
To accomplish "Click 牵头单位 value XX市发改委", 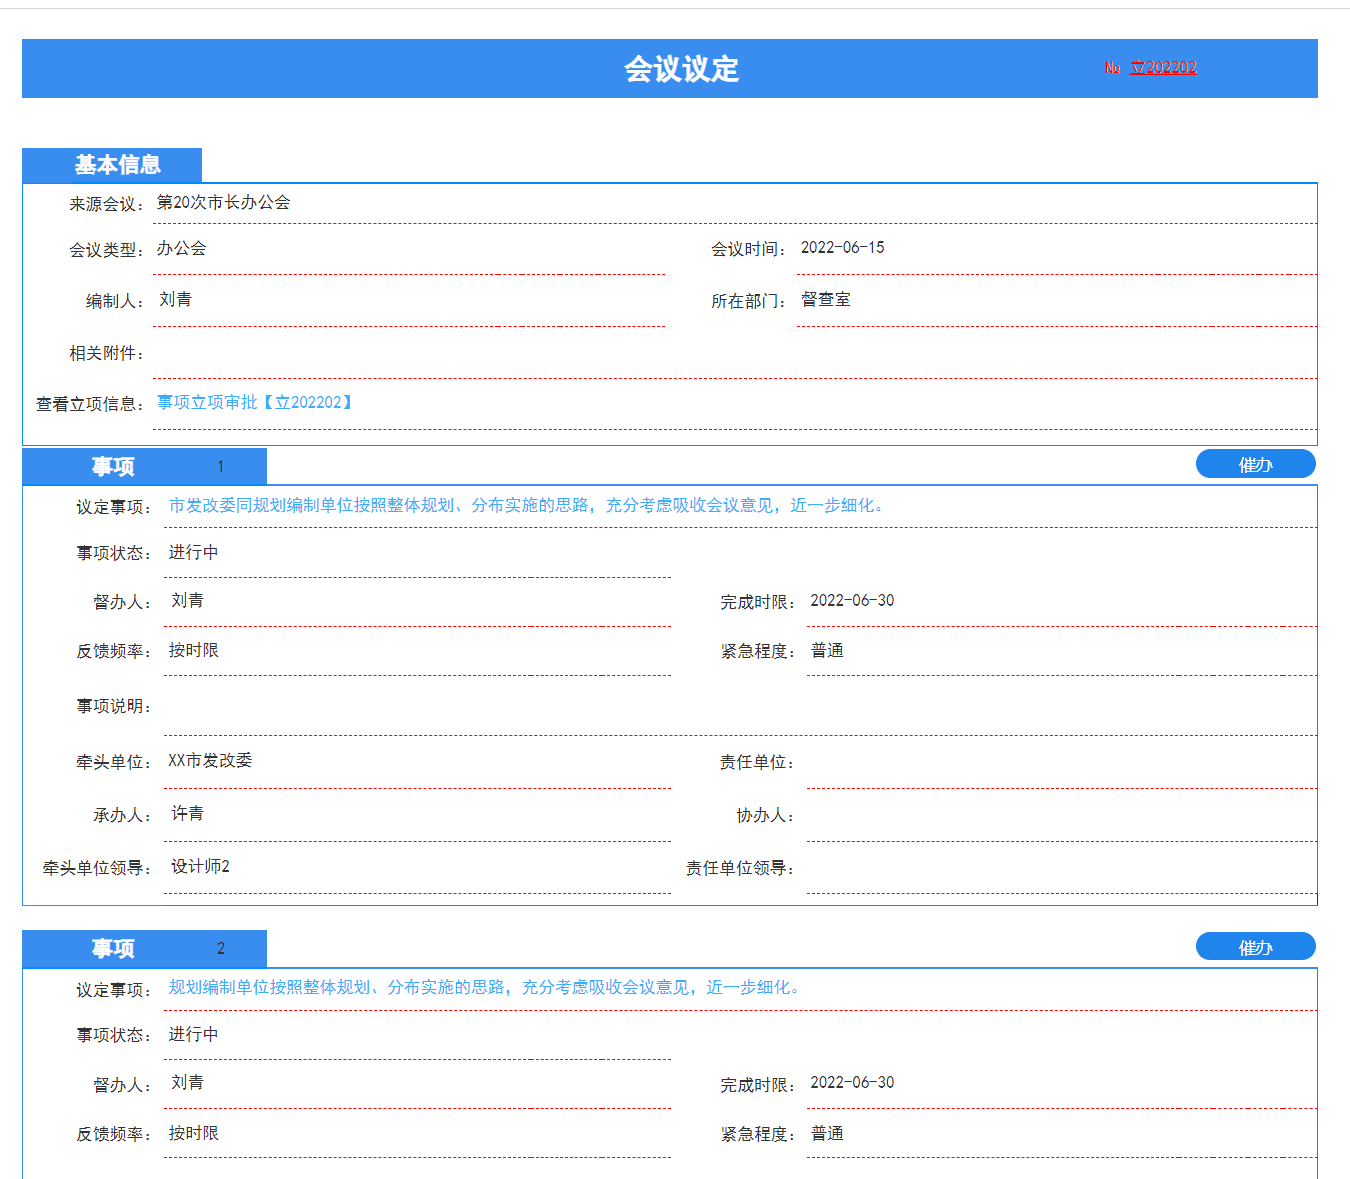I will 210,760.
